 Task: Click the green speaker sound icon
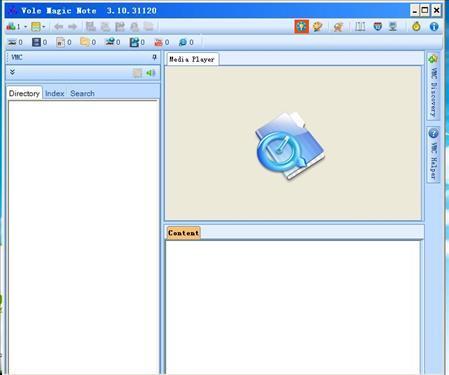(151, 73)
